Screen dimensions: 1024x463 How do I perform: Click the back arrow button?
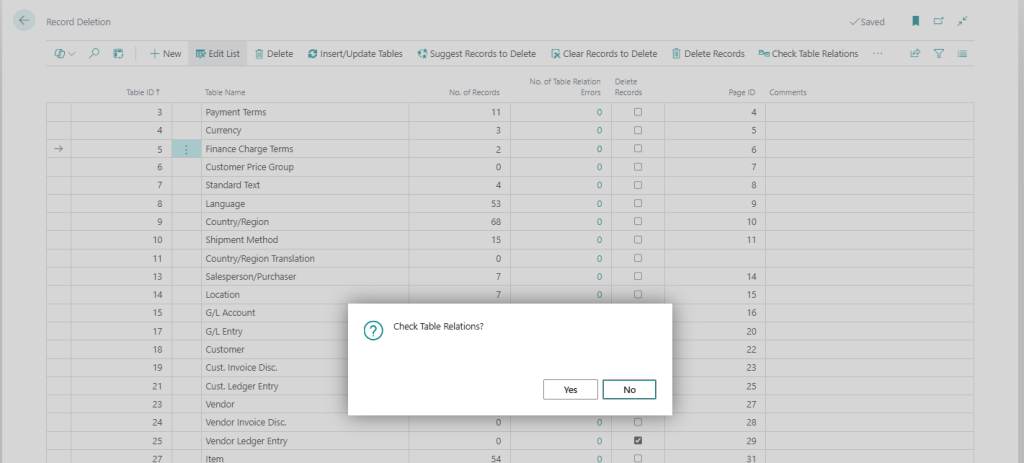pyautogui.click(x=25, y=21)
